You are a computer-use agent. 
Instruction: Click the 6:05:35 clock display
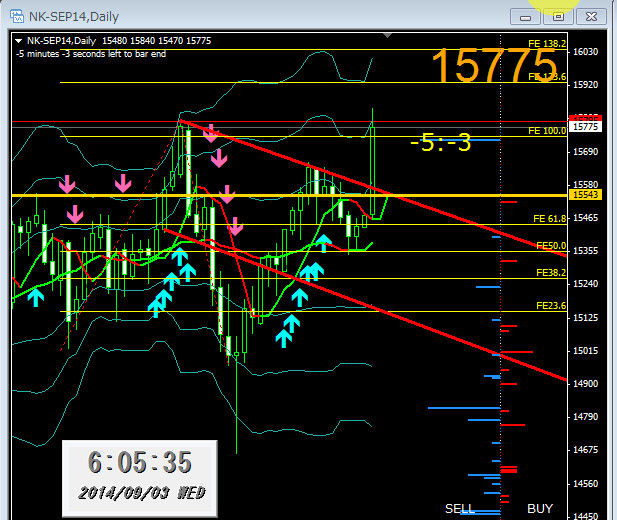140,462
